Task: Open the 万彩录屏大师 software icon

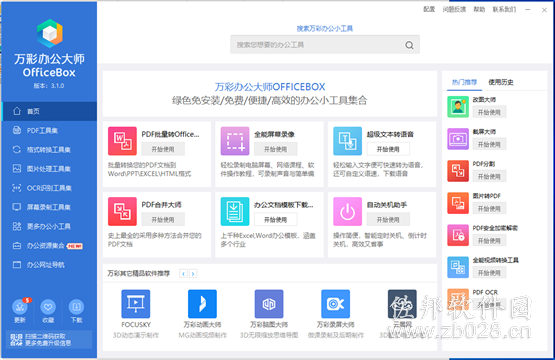Action: (x=335, y=304)
